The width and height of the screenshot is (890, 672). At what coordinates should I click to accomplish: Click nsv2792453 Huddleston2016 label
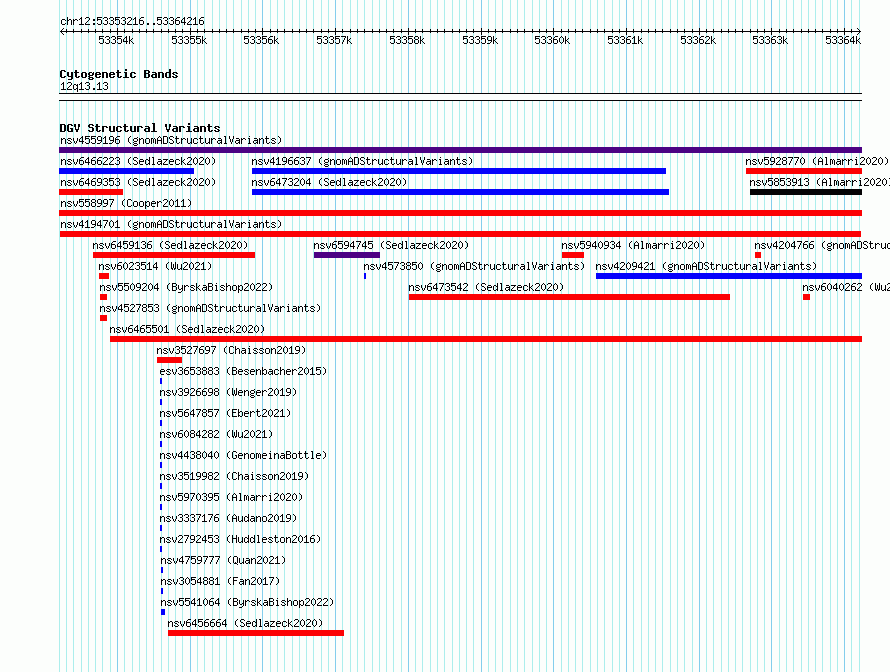(x=240, y=539)
